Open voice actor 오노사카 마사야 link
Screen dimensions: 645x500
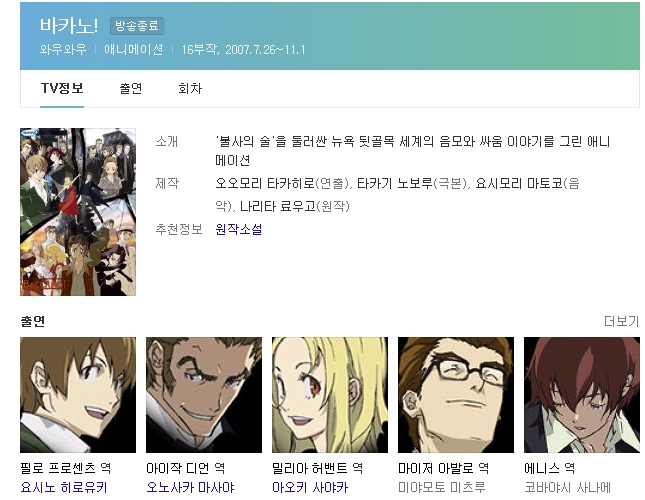190,487
